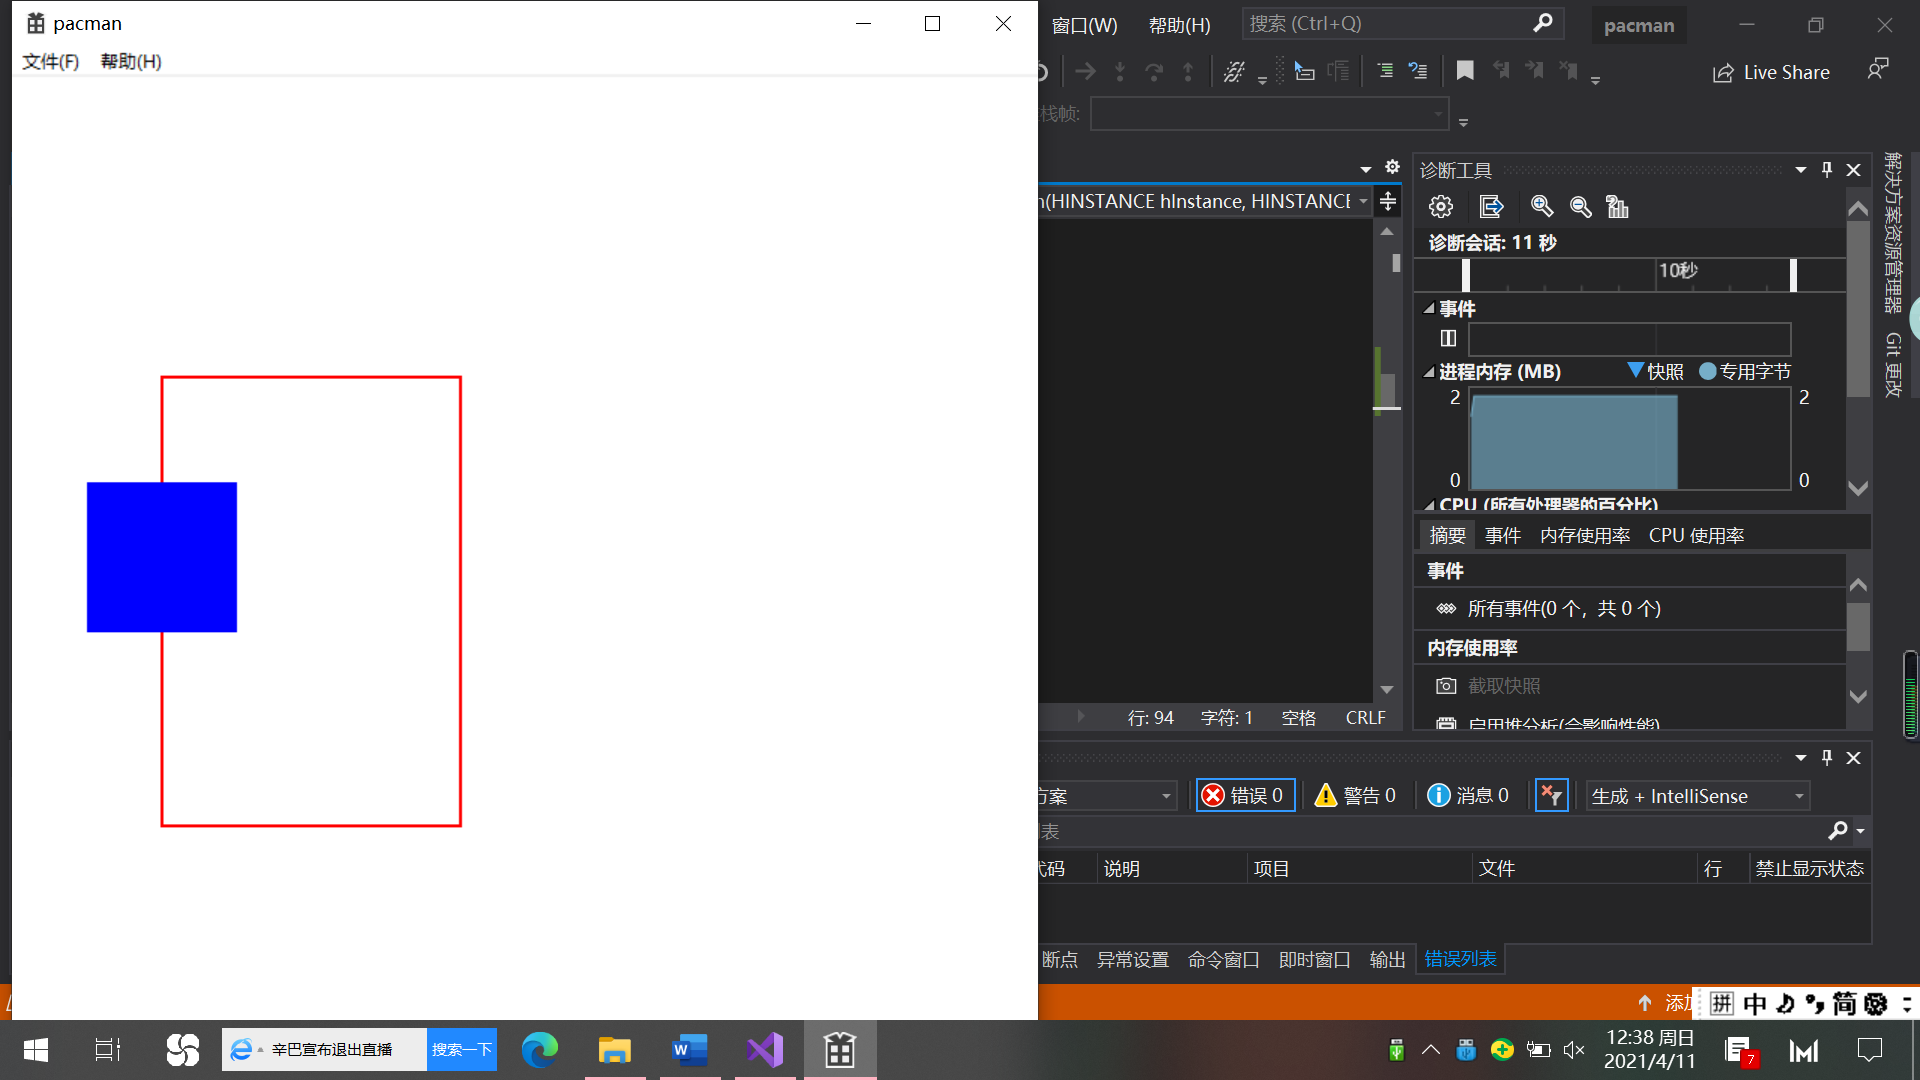Toggle 错误 0 filter

1245,795
